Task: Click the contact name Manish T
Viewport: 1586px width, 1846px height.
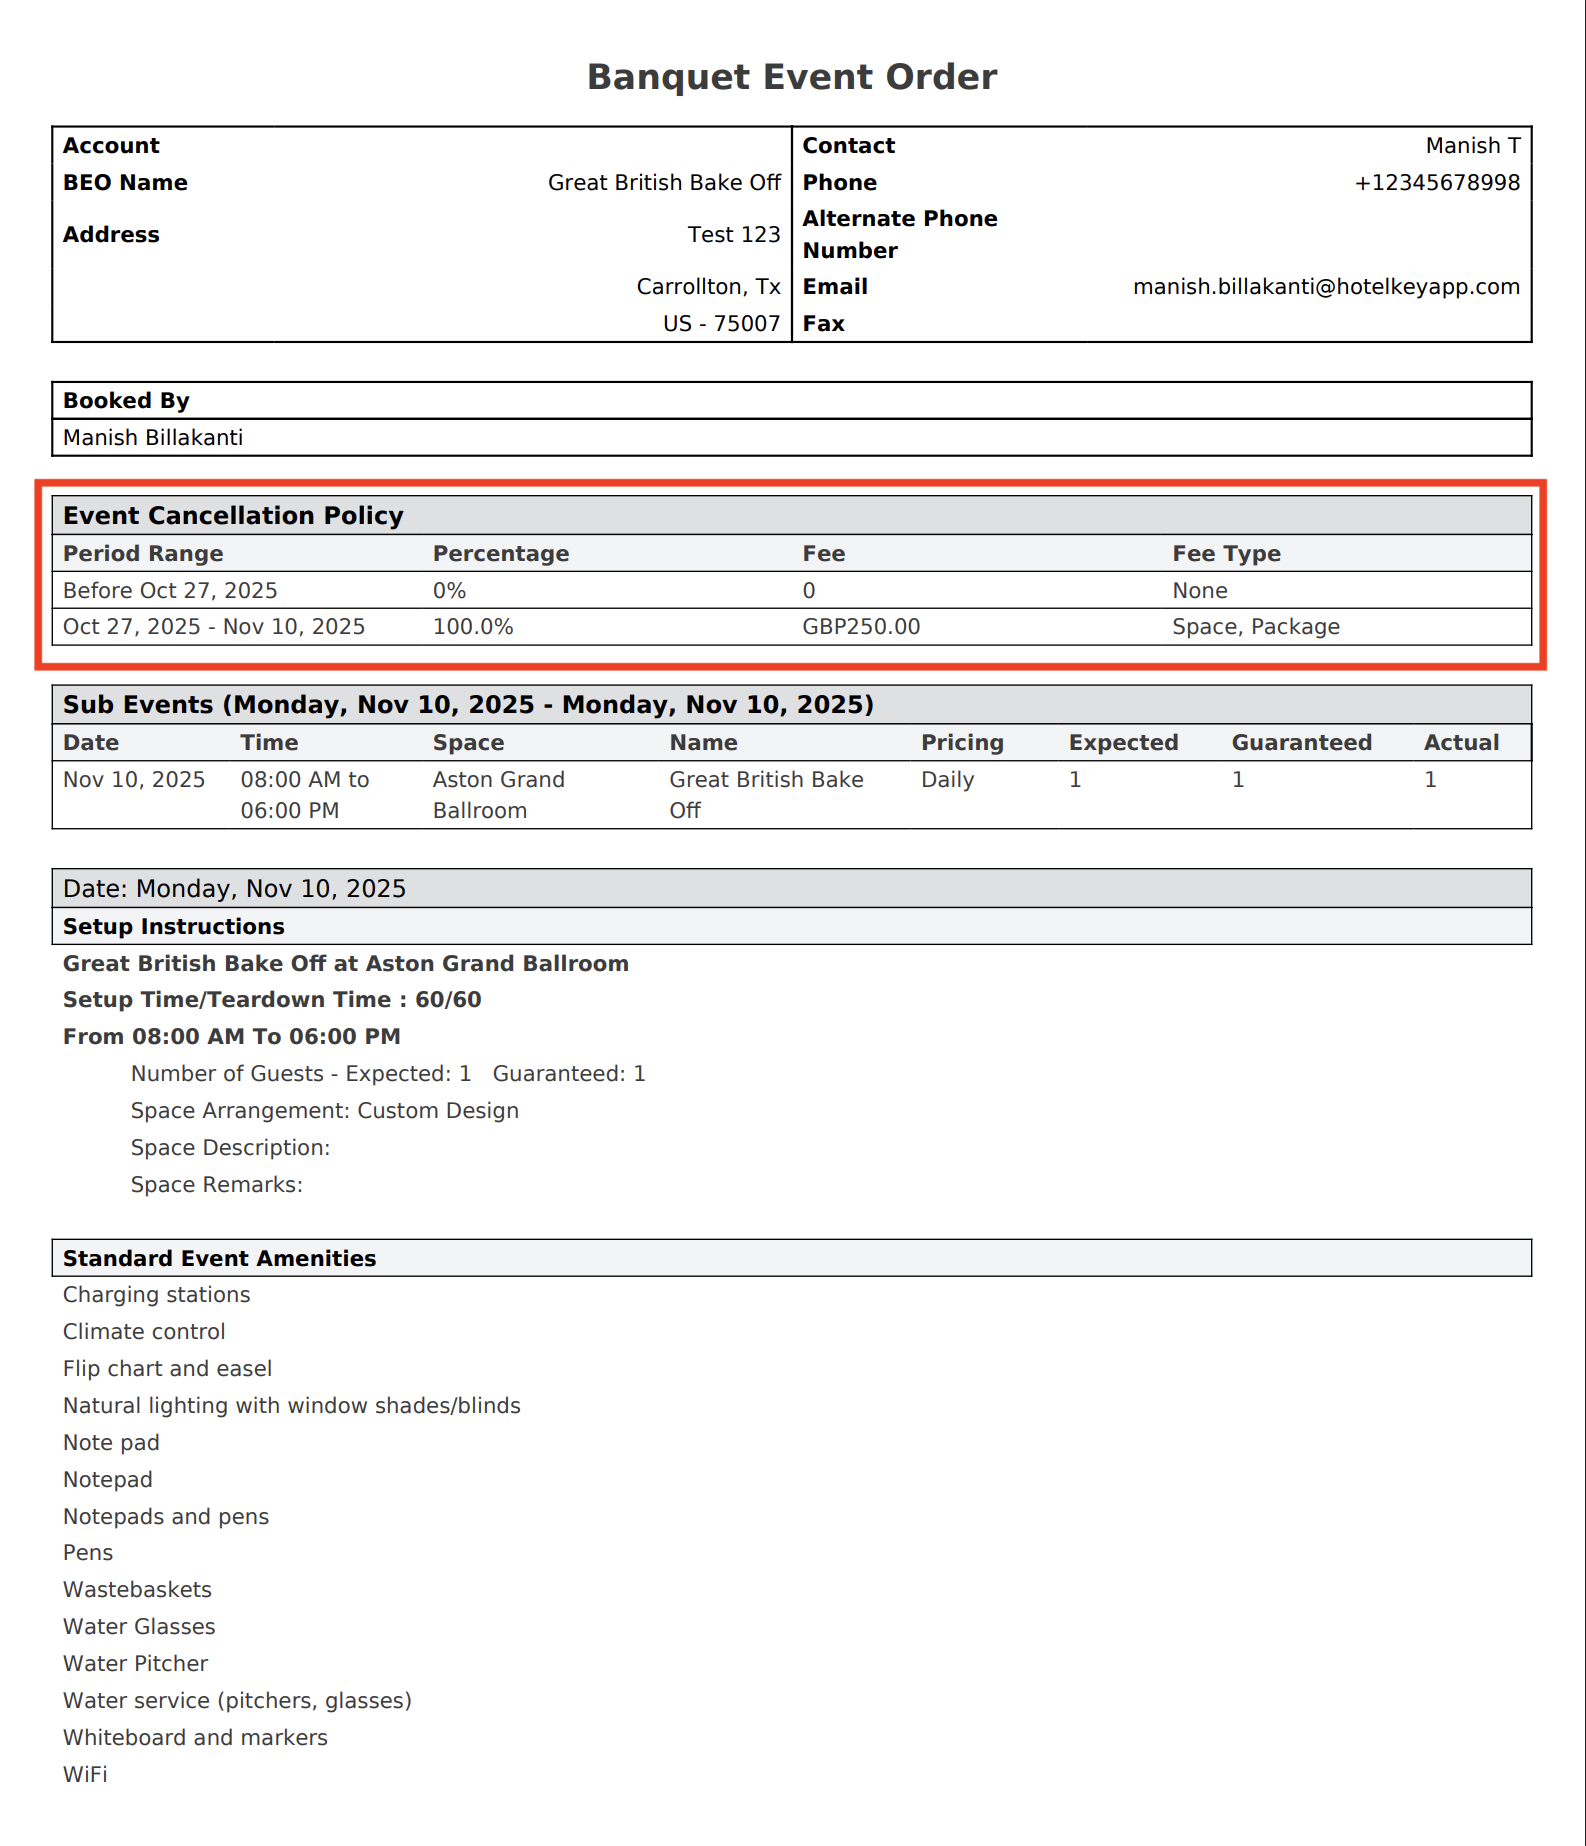Action: 1472,146
